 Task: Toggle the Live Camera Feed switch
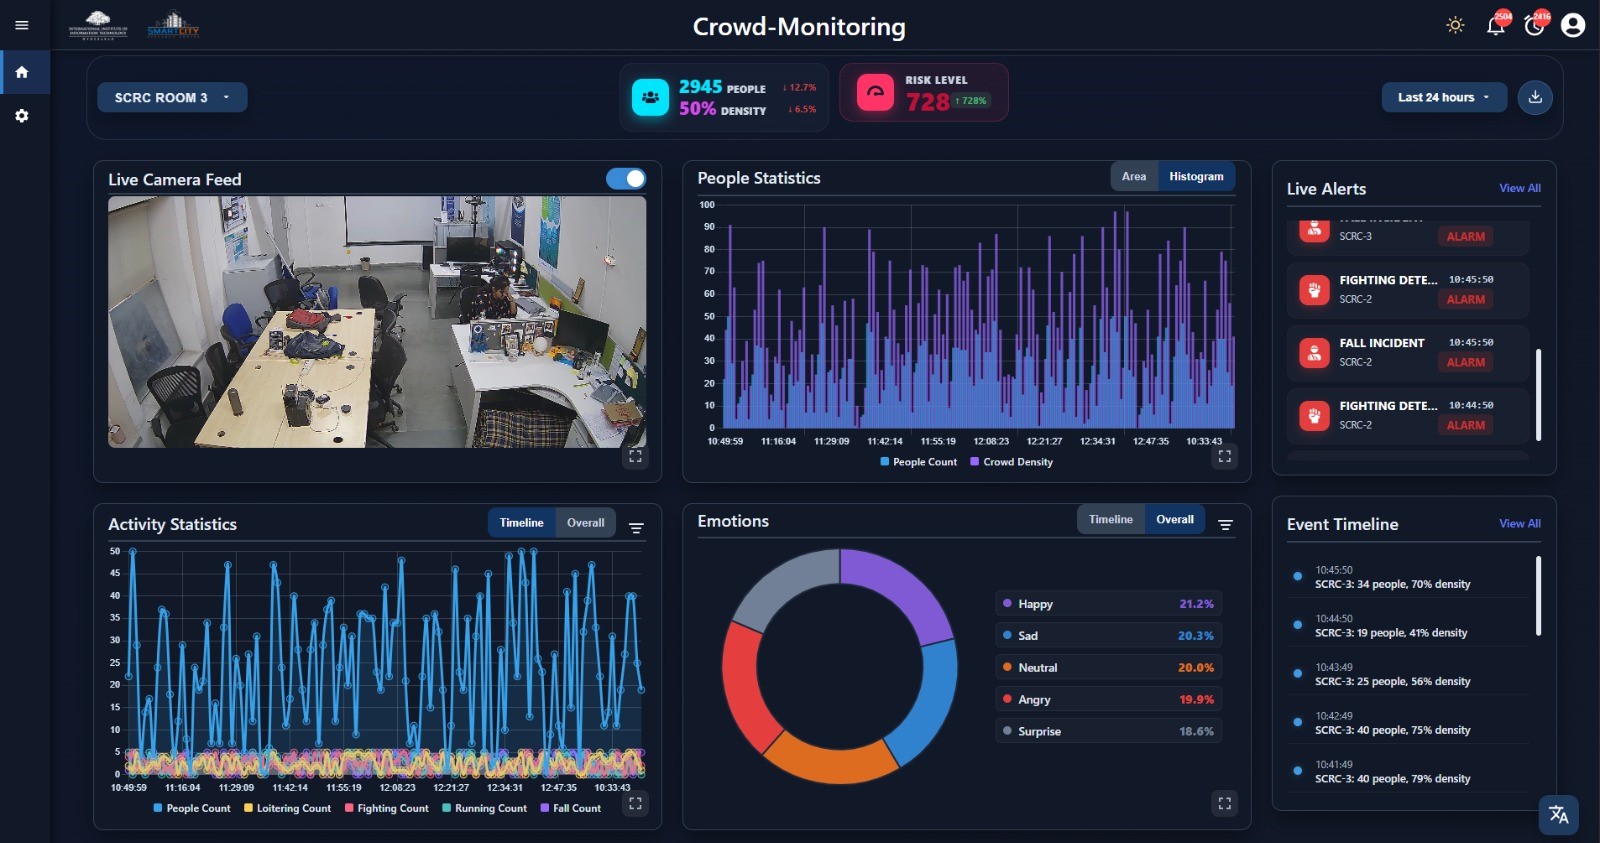pos(626,178)
